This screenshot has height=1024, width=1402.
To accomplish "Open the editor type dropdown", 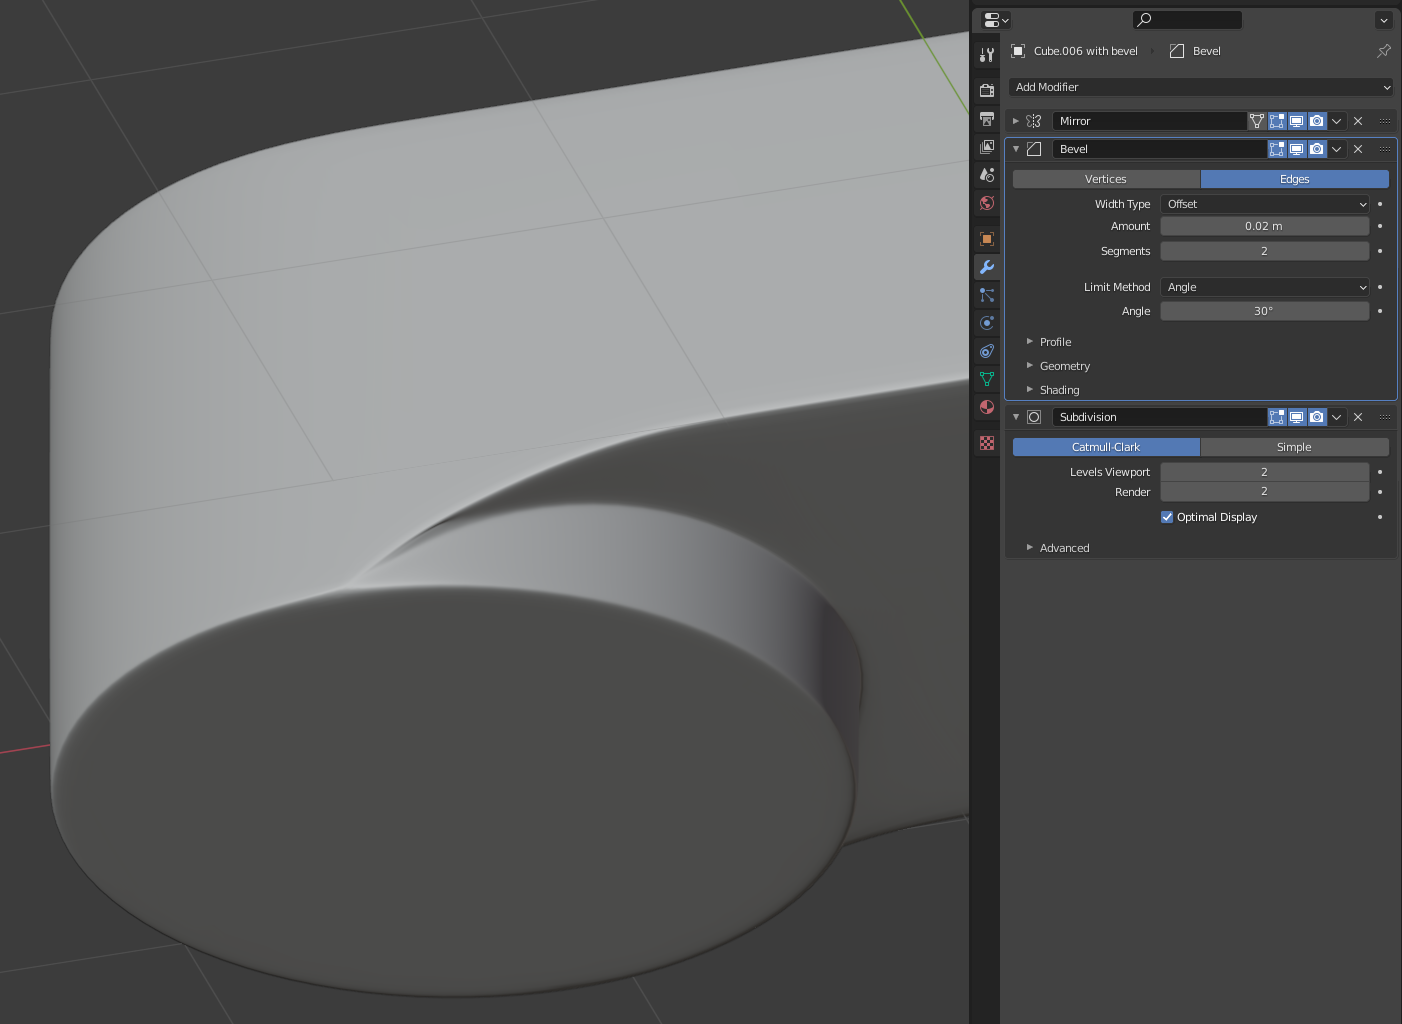I will point(996,19).
